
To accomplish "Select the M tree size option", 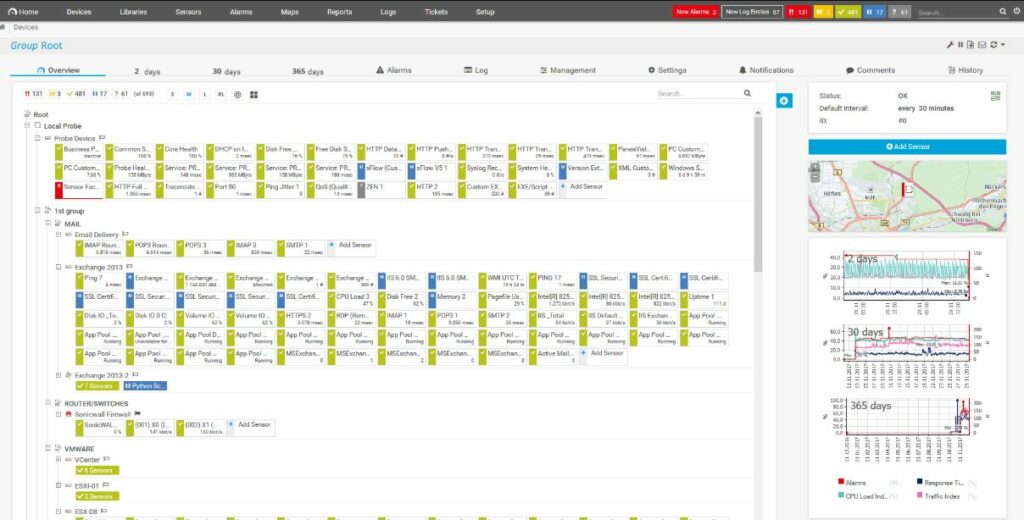I will 189,95.
